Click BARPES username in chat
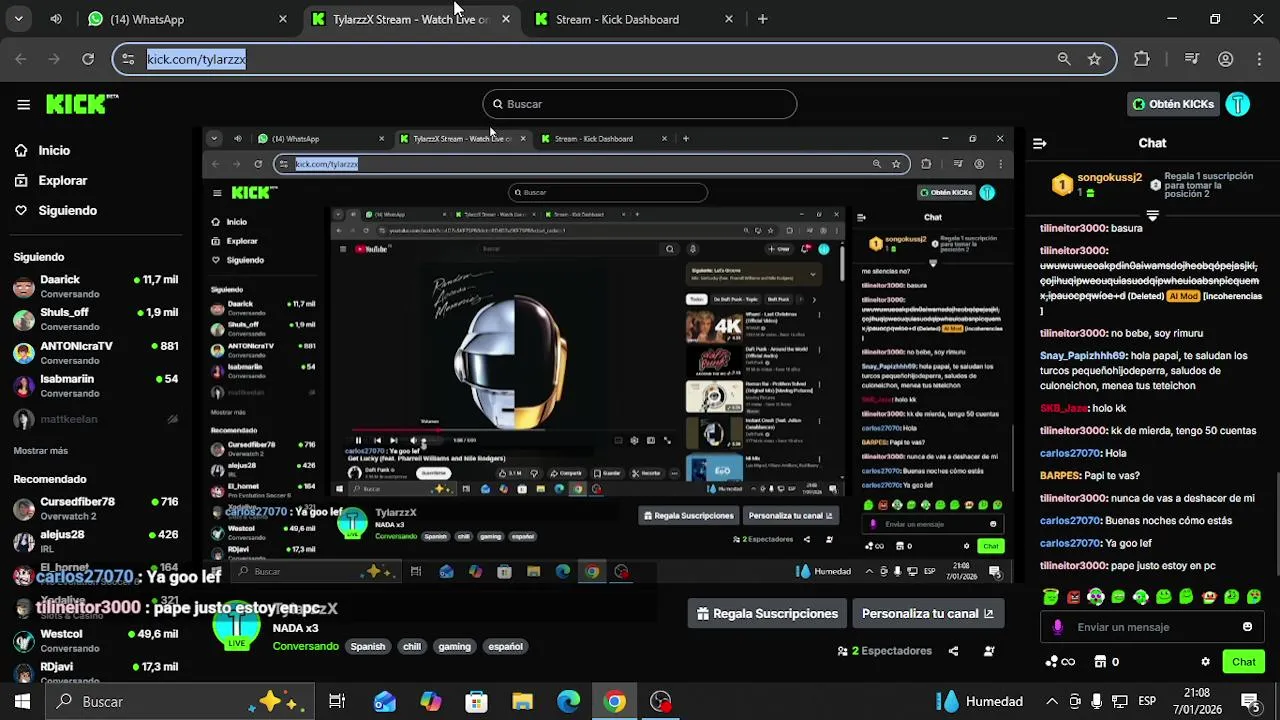1280x720 pixels. click(x=1061, y=476)
